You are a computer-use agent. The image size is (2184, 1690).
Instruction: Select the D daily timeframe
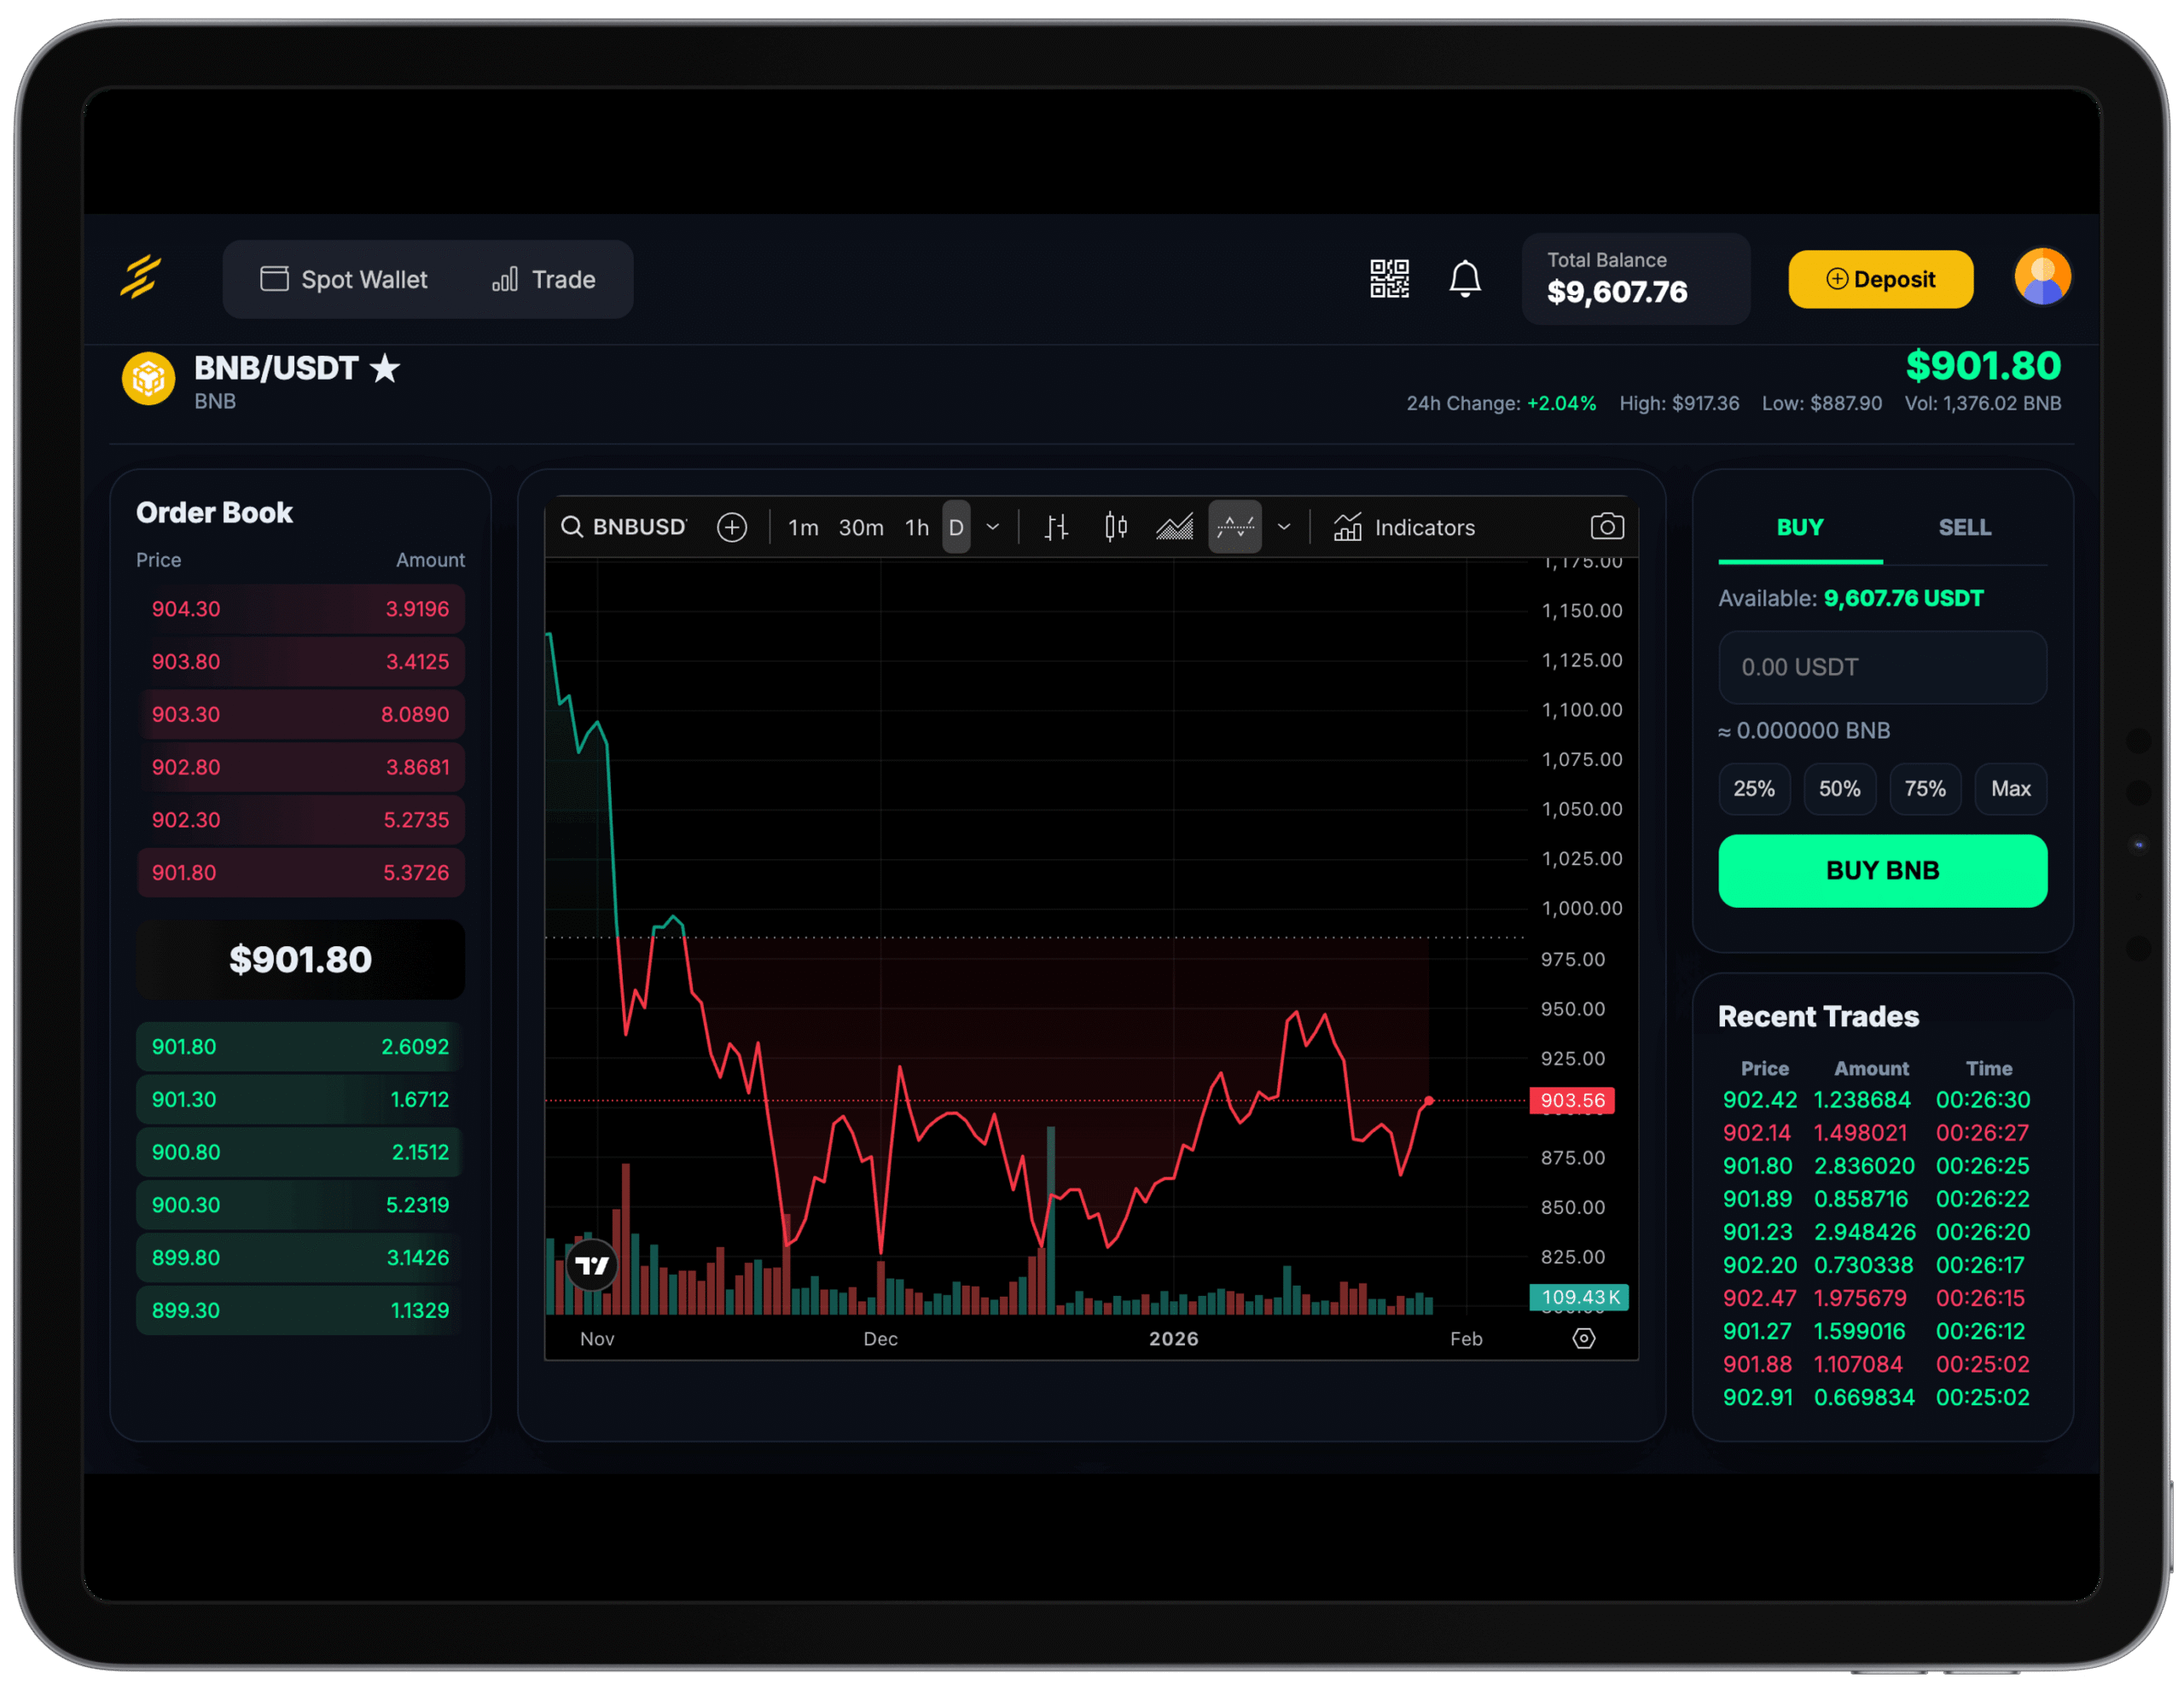(x=956, y=527)
